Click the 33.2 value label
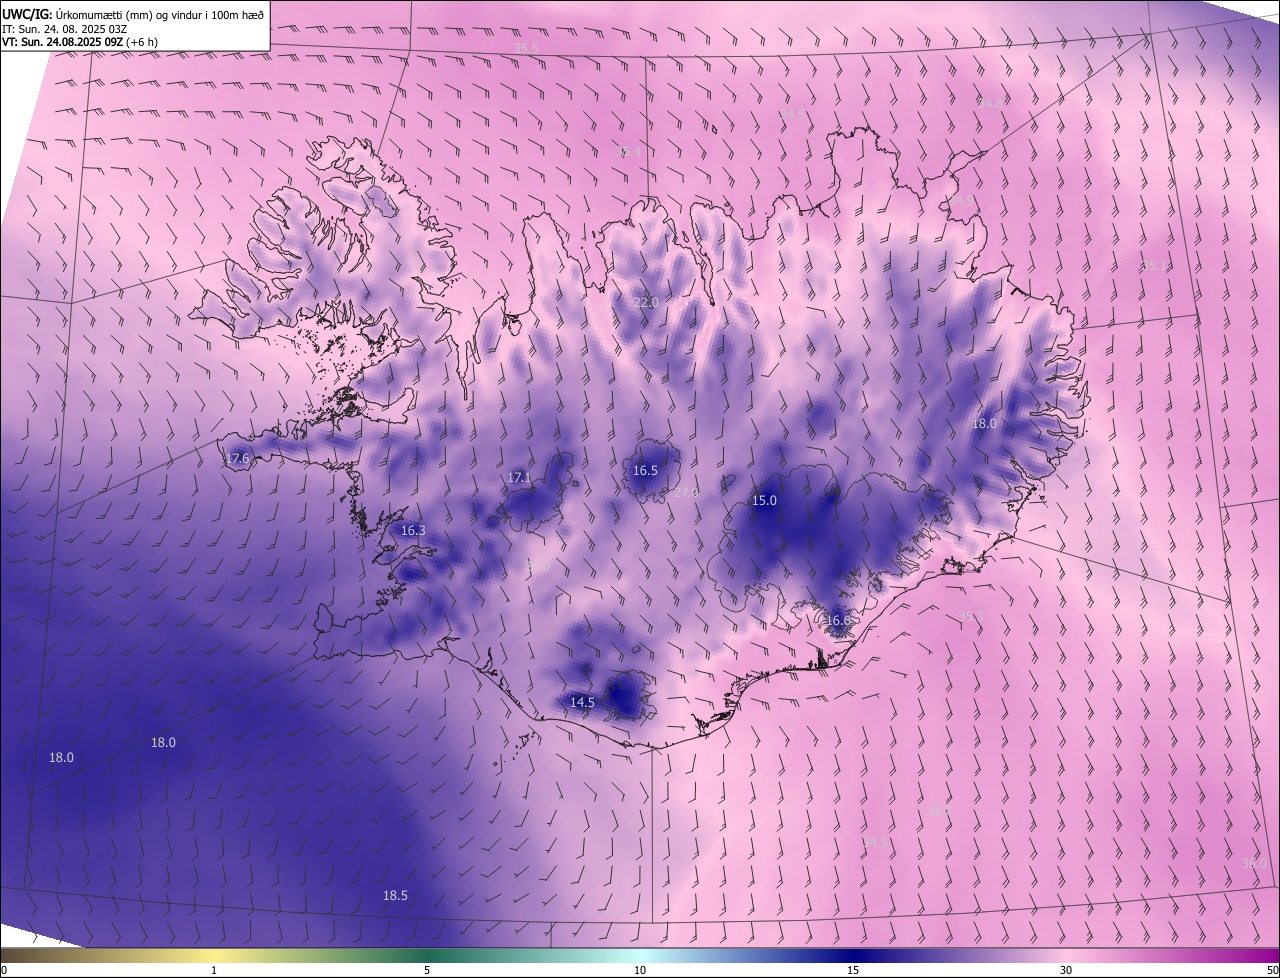The height and width of the screenshot is (978, 1280). pos(939,811)
